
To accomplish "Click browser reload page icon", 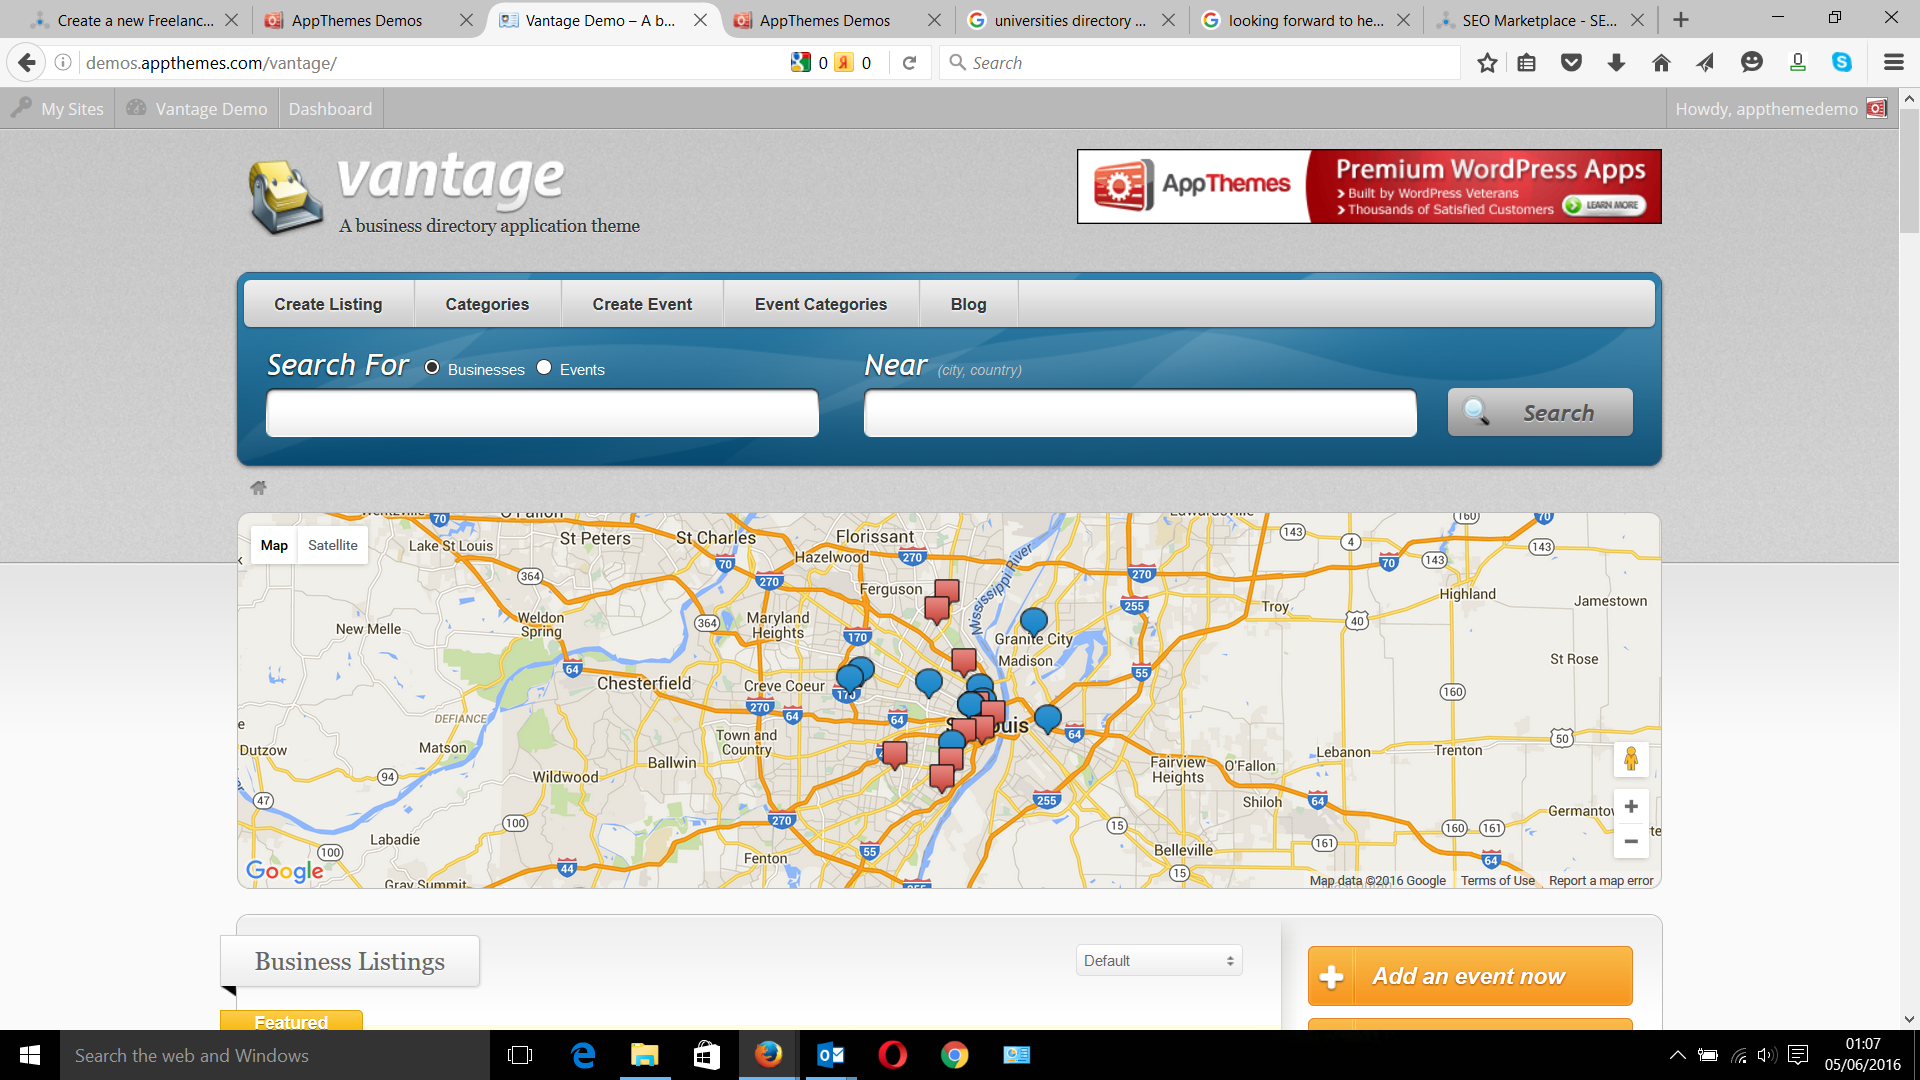I will tap(909, 63).
